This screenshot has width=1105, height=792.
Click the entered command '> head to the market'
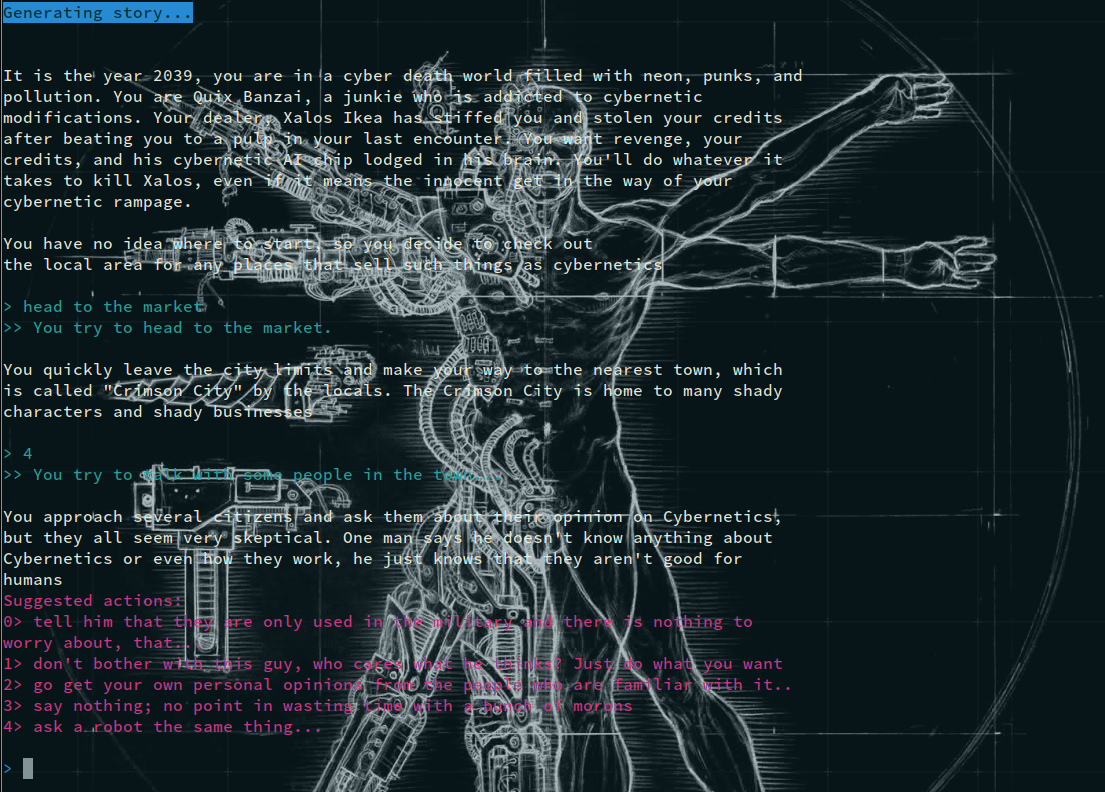[103, 307]
